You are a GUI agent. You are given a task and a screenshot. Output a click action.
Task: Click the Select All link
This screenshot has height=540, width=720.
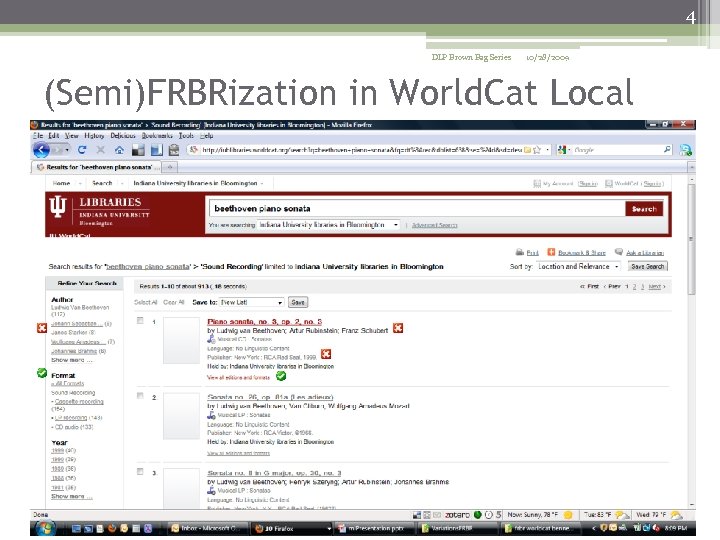146,302
